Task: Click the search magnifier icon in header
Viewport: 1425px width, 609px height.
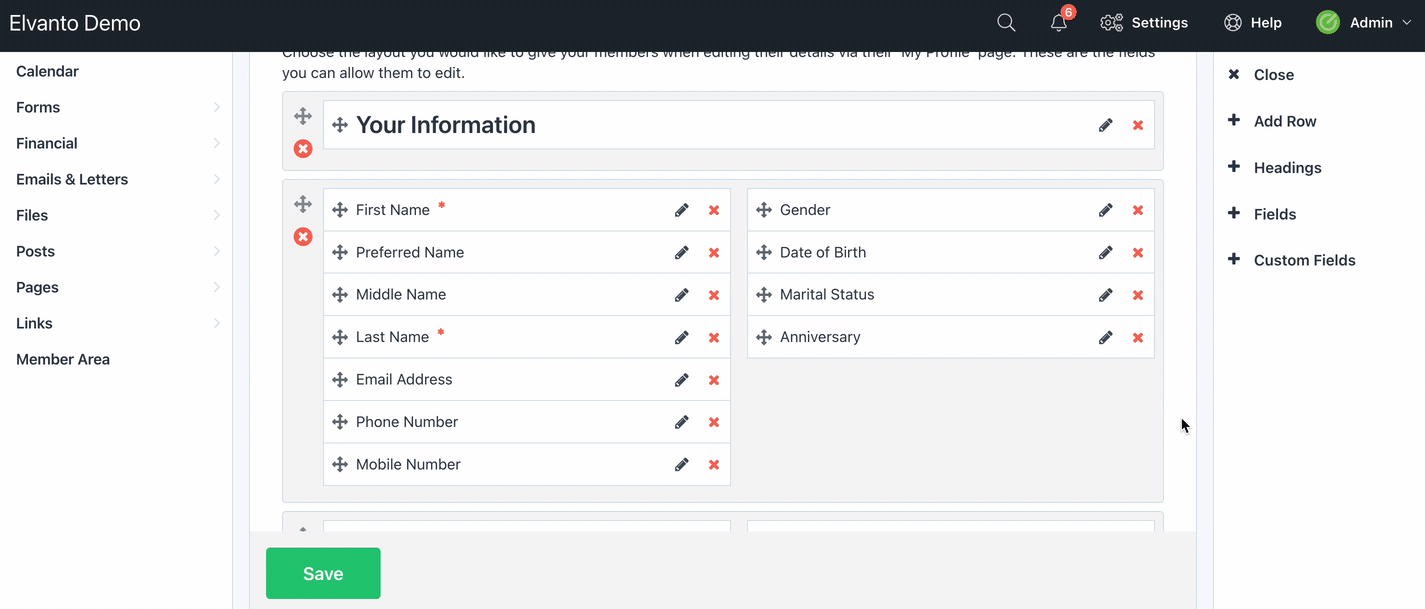Action: [x=1006, y=23]
